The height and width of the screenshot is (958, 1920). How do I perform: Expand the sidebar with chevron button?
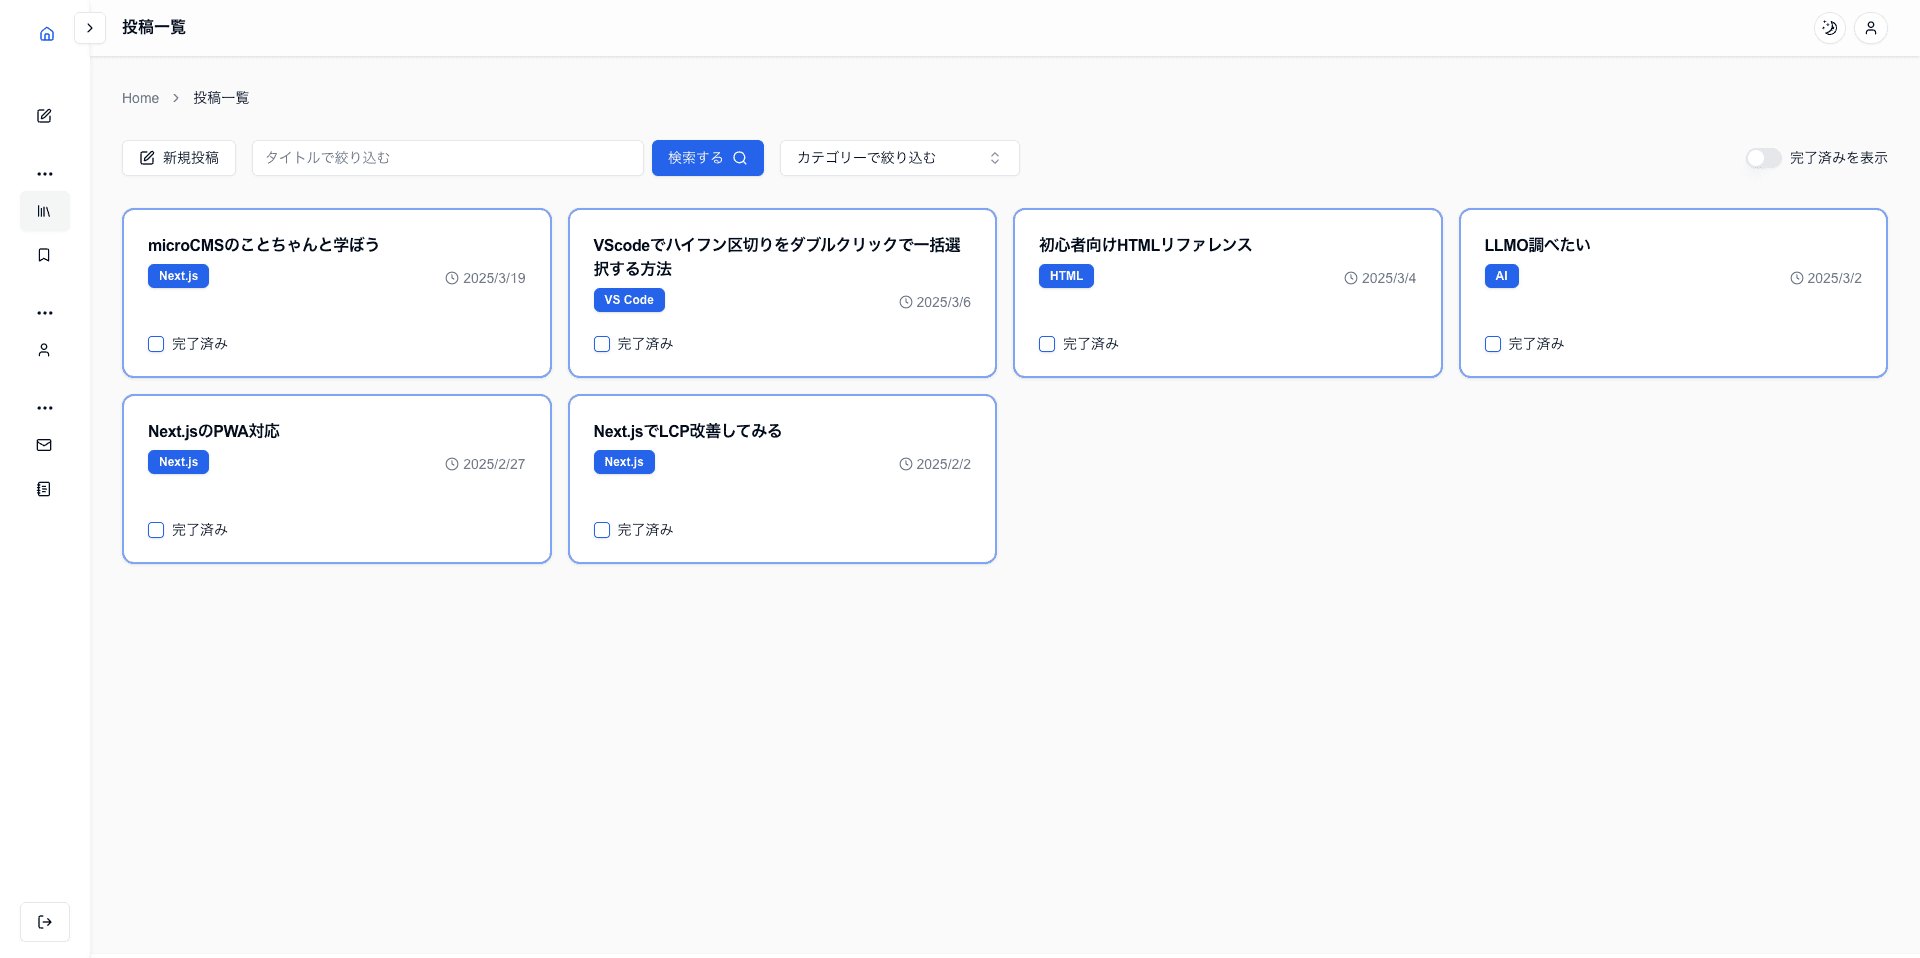pos(90,28)
